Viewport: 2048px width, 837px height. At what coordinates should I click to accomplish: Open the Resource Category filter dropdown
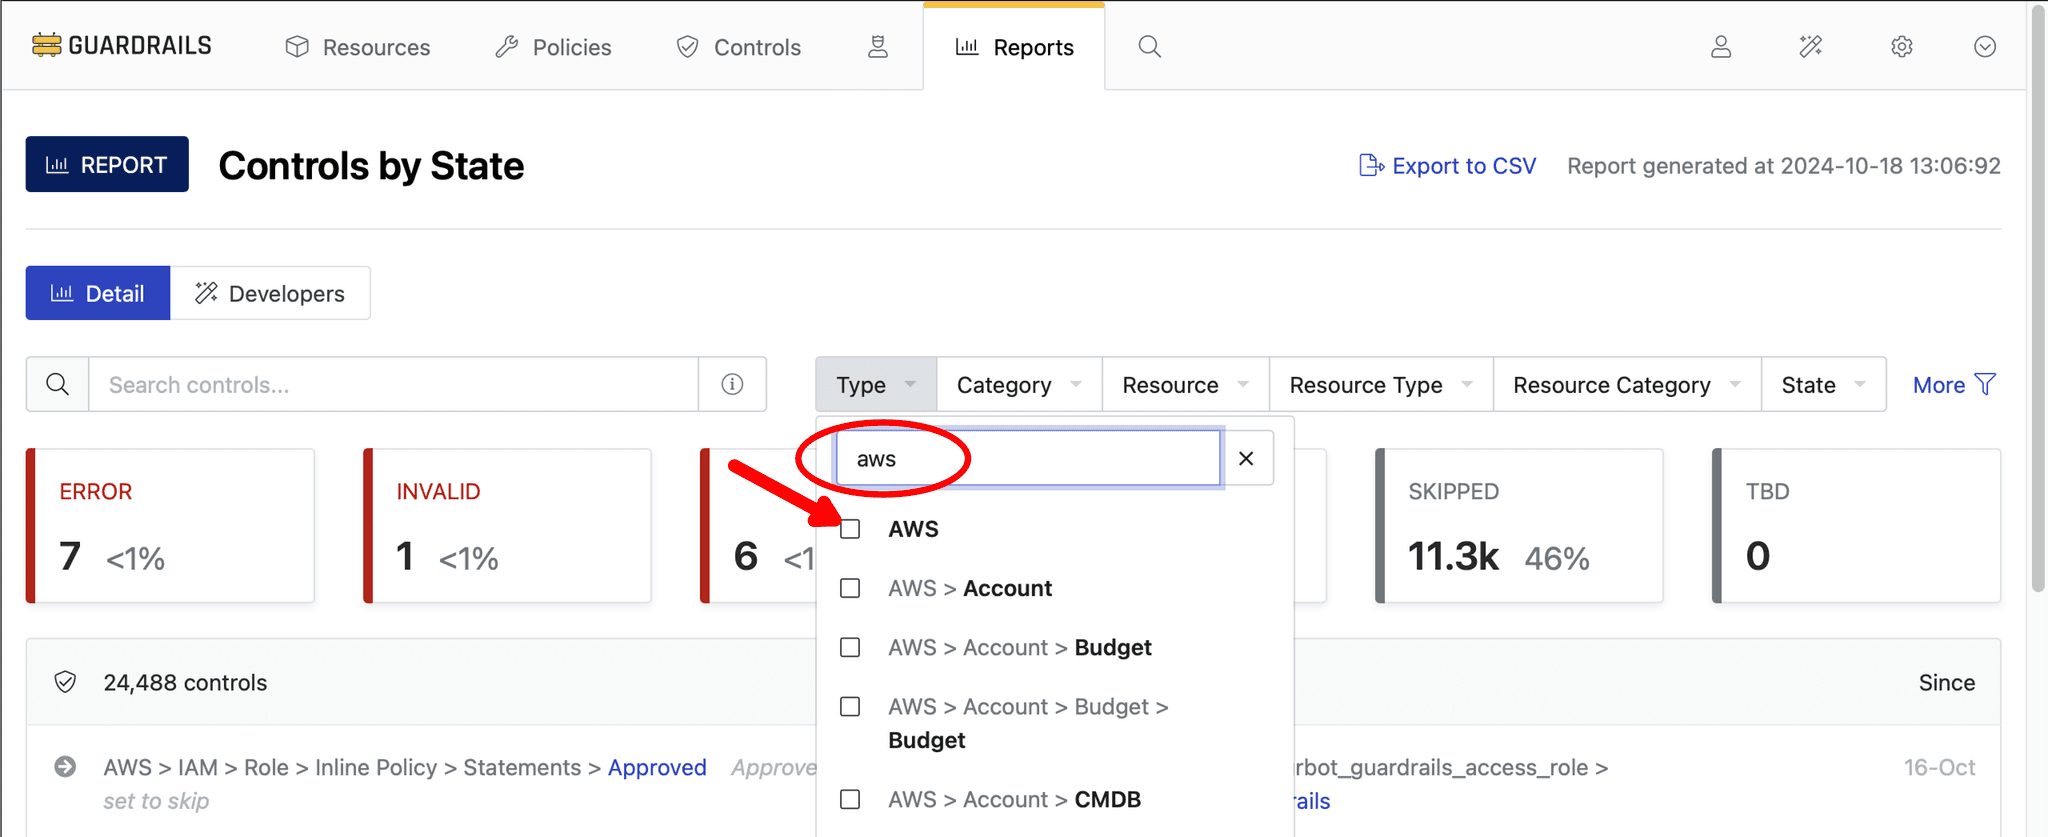1627,384
